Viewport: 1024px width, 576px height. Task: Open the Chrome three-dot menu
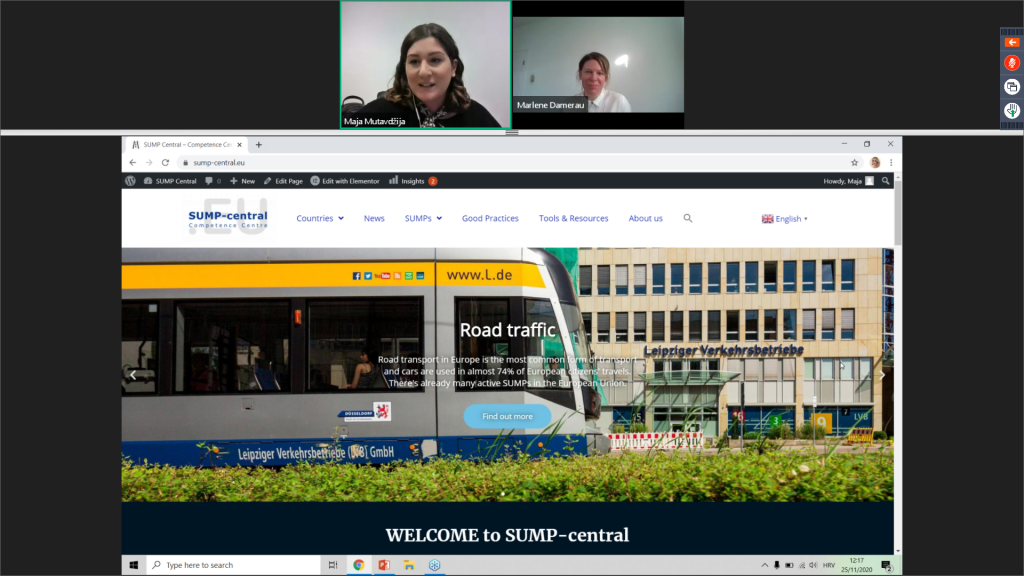point(891,163)
